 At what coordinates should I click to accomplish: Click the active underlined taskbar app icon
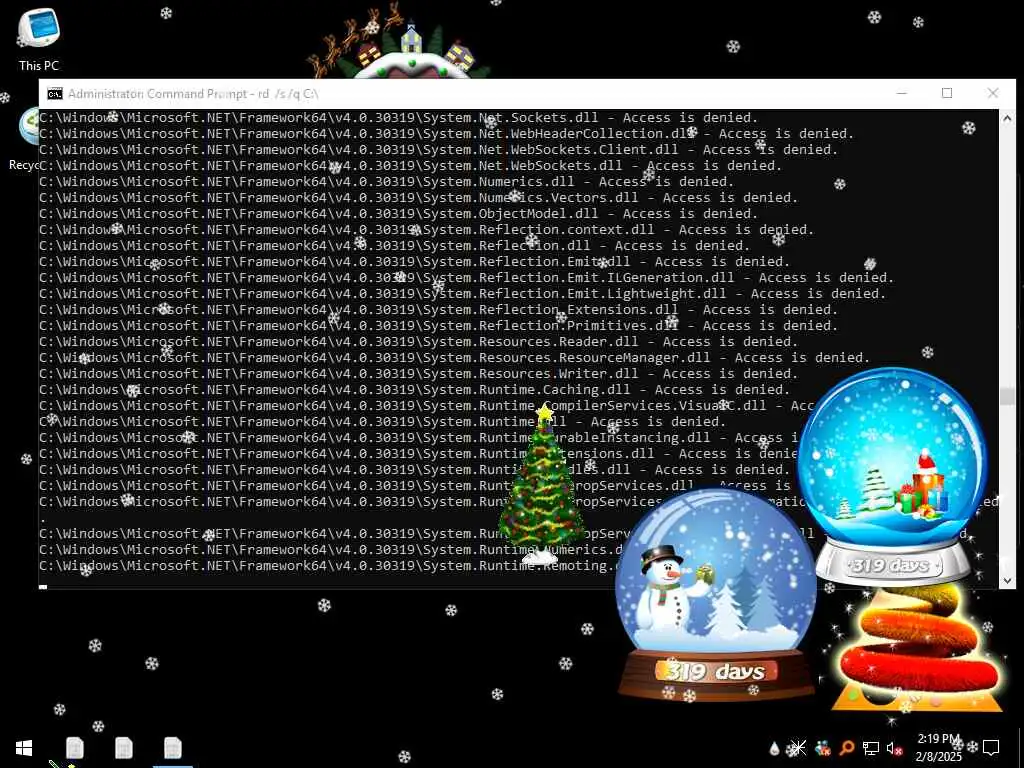(x=172, y=748)
